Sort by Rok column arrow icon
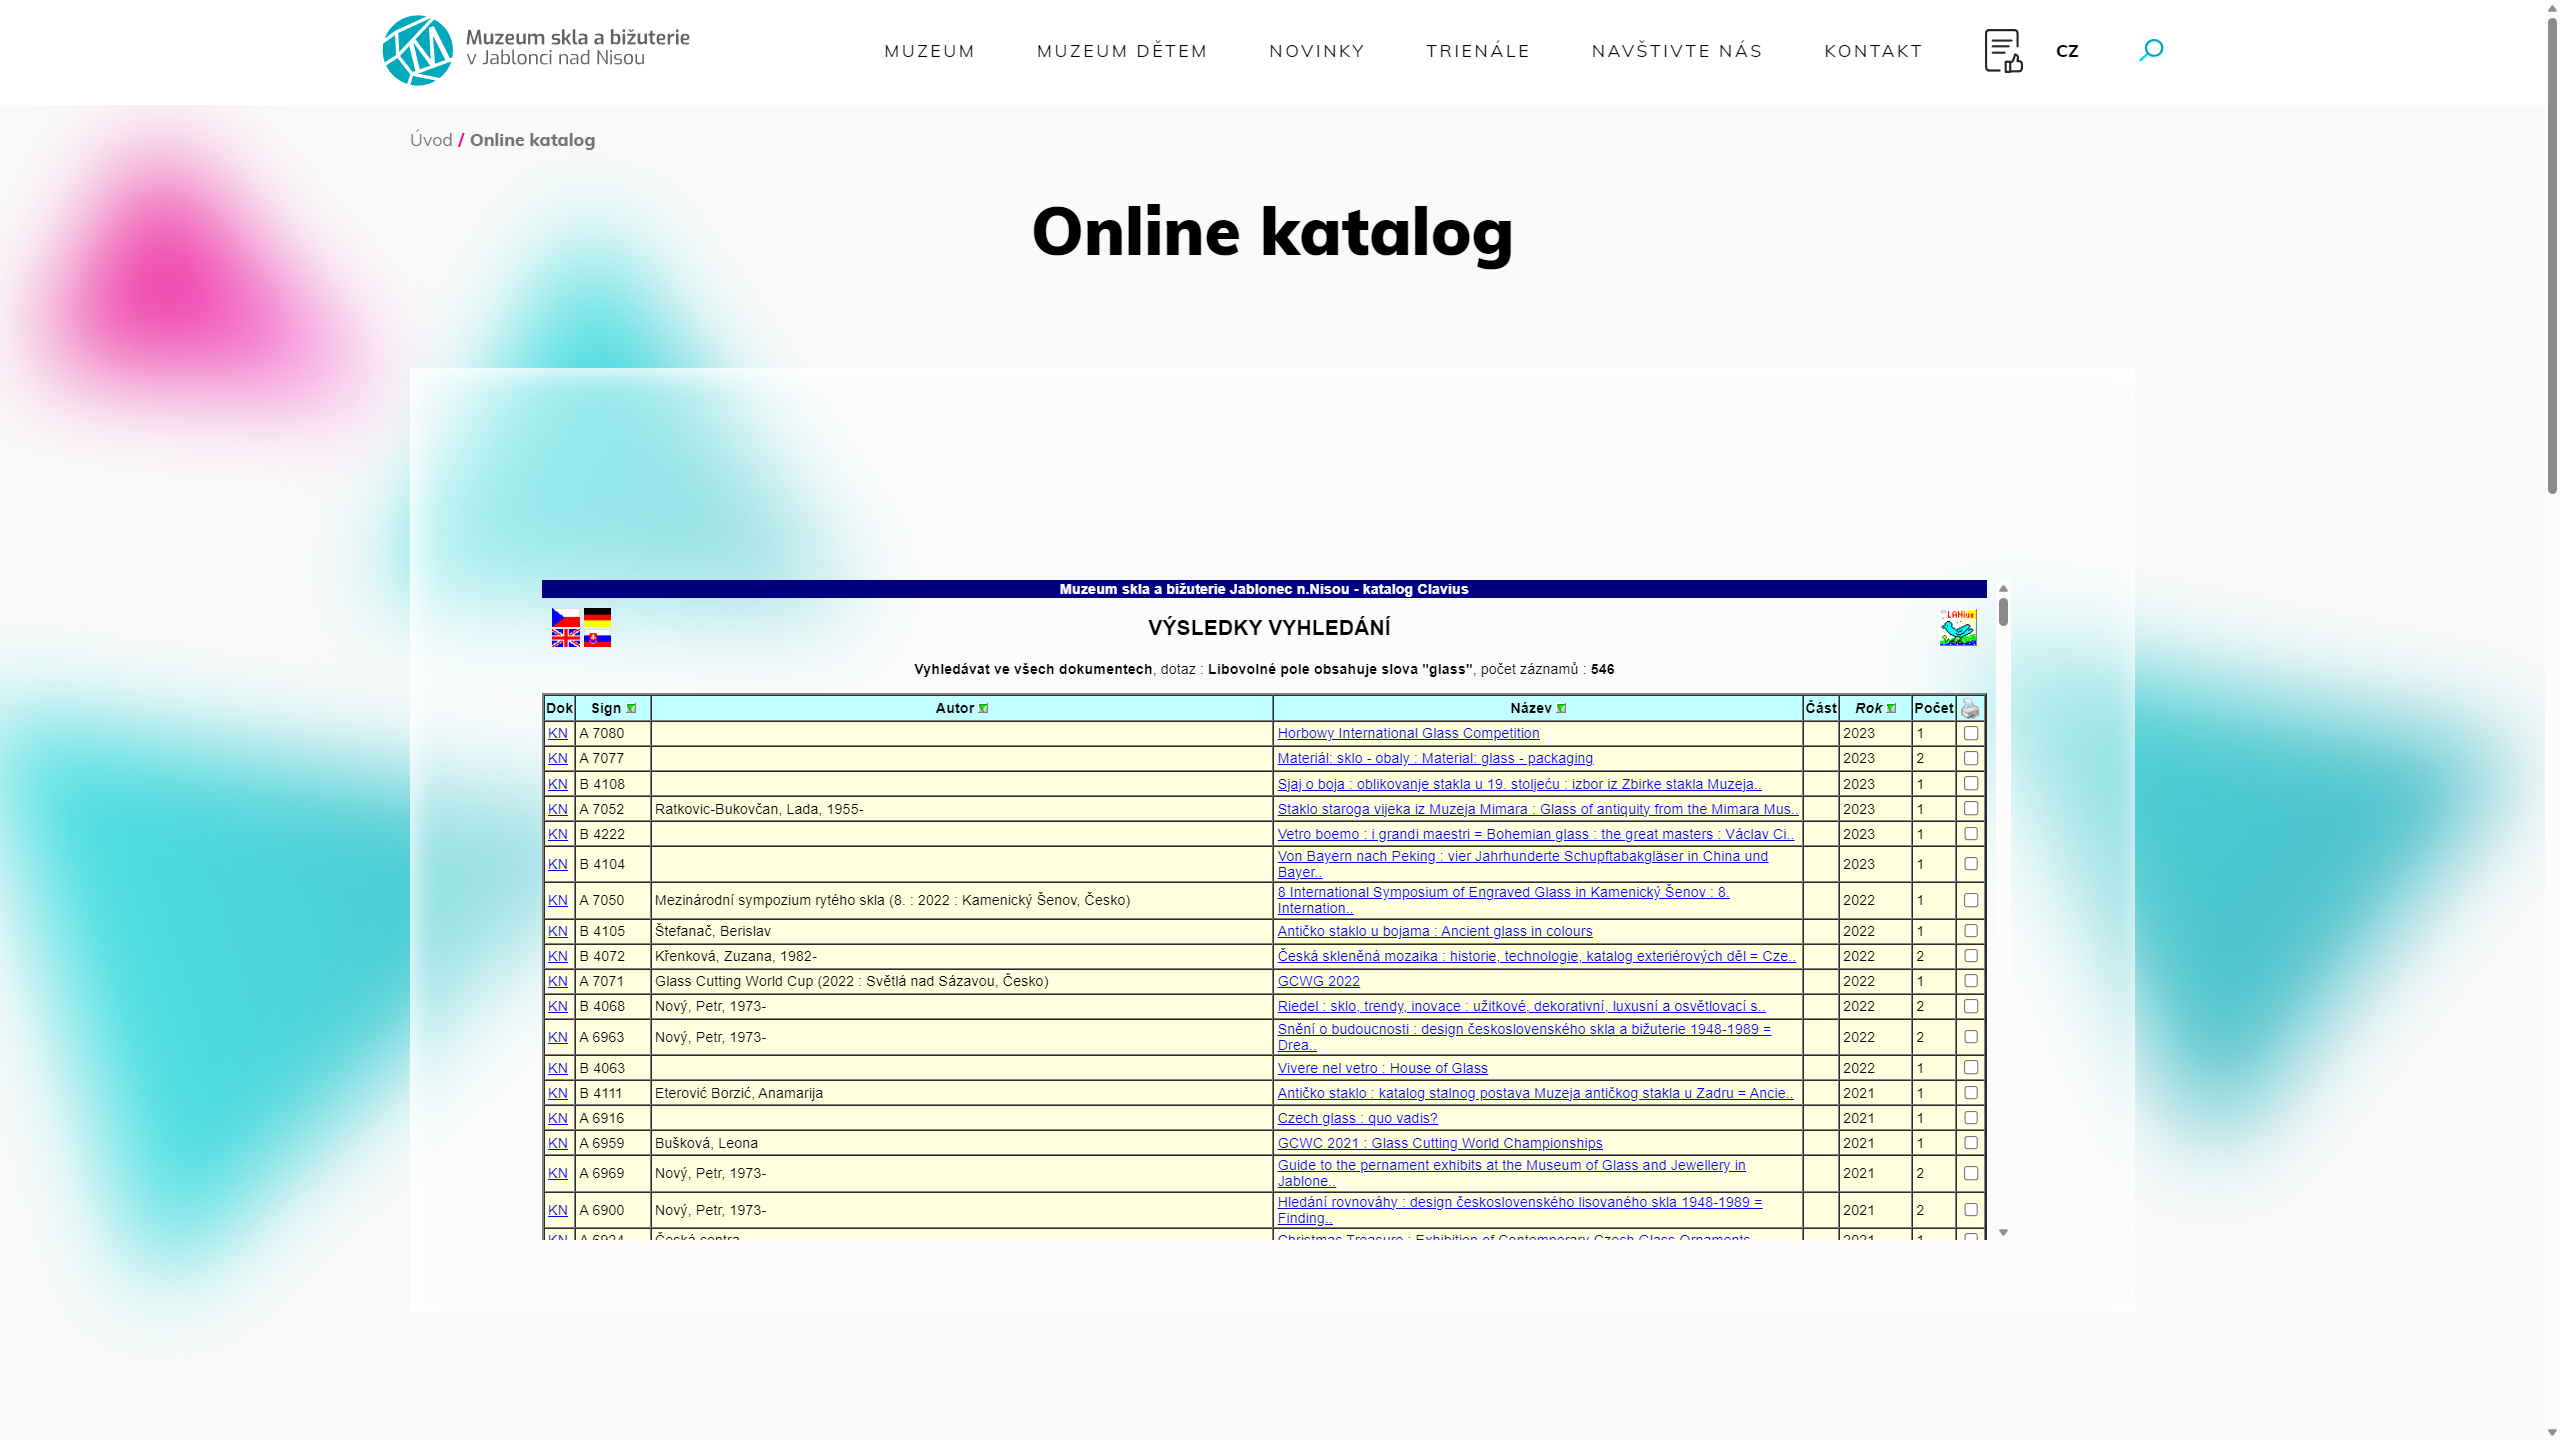The width and height of the screenshot is (2560, 1440). tap(1891, 708)
